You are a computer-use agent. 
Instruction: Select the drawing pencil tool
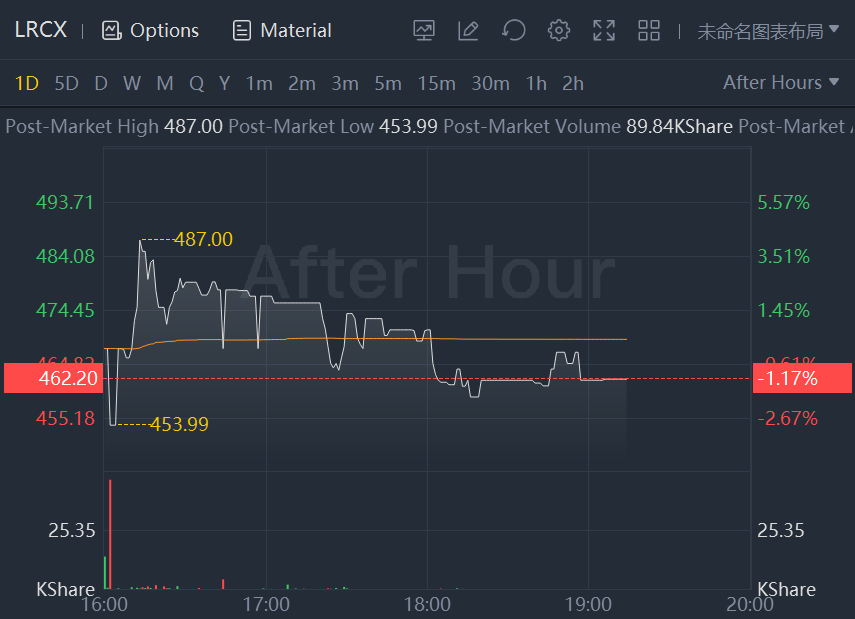point(468,31)
